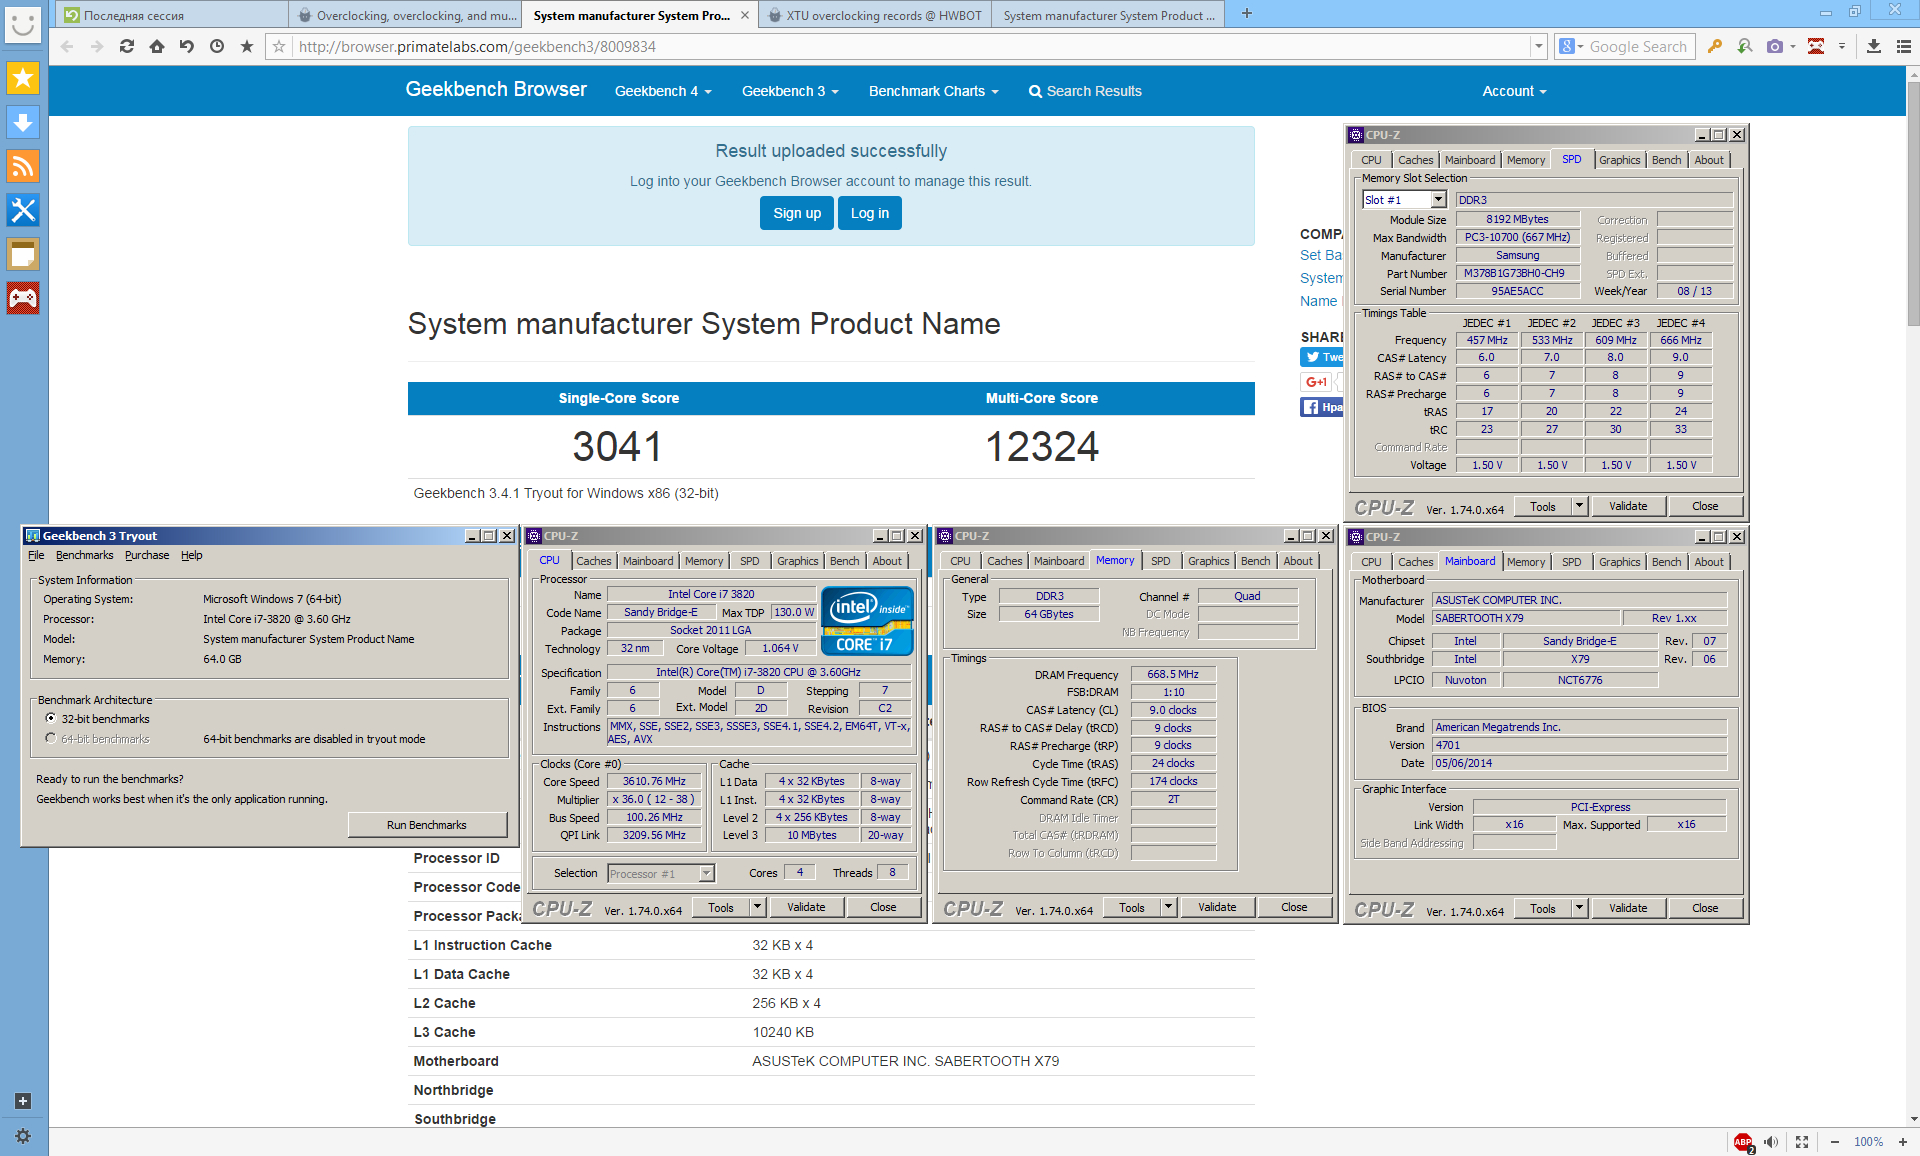The image size is (1920, 1156).
Task: Open Purchase menu in Geekbench 3
Action: 147,555
